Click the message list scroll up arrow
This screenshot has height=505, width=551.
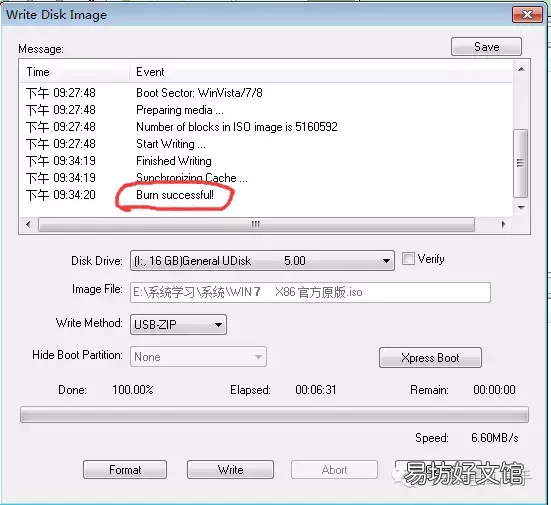[521, 69]
